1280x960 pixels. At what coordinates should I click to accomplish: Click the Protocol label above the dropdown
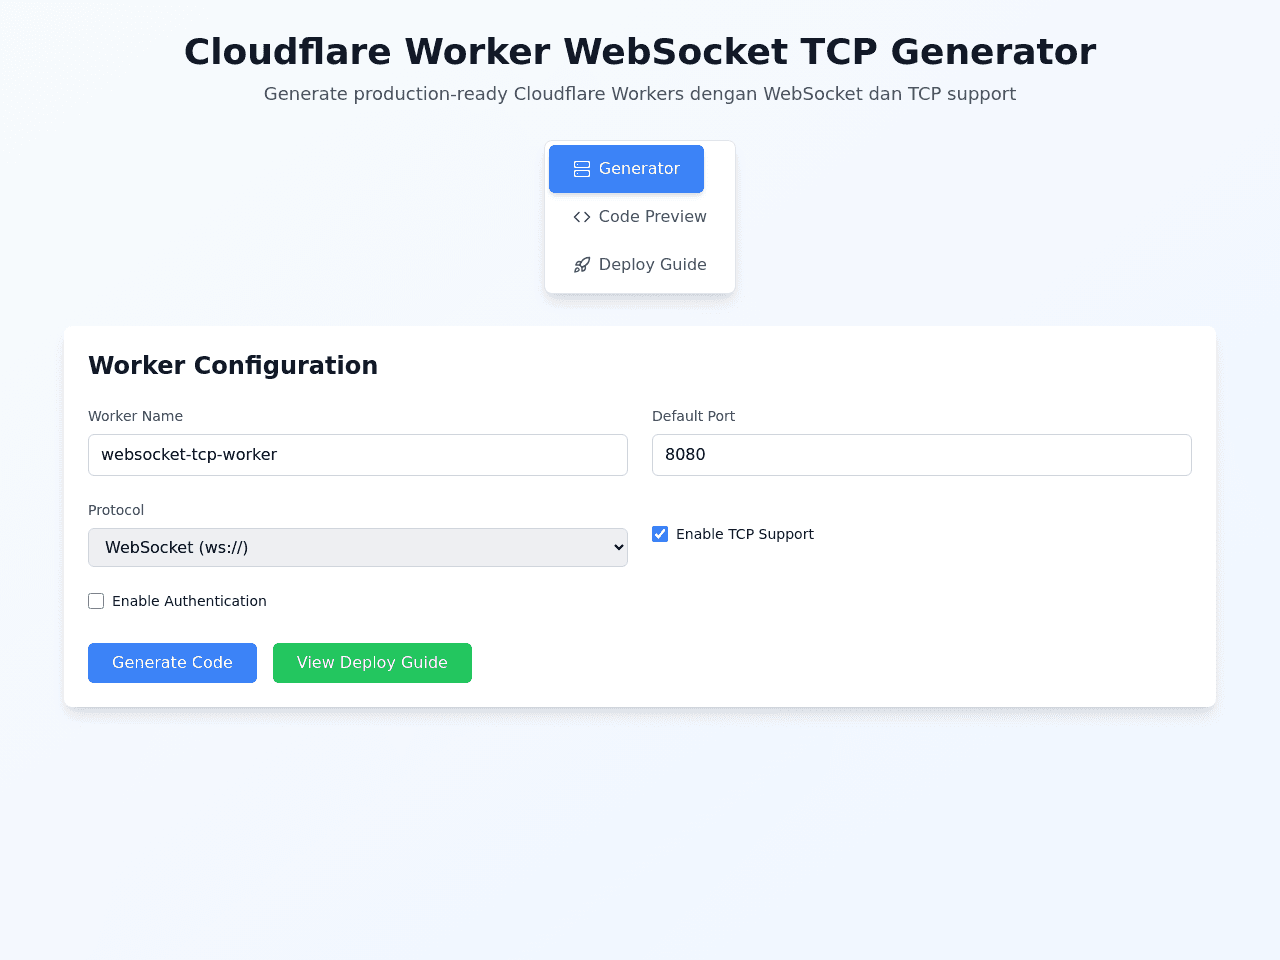pyautogui.click(x=116, y=510)
